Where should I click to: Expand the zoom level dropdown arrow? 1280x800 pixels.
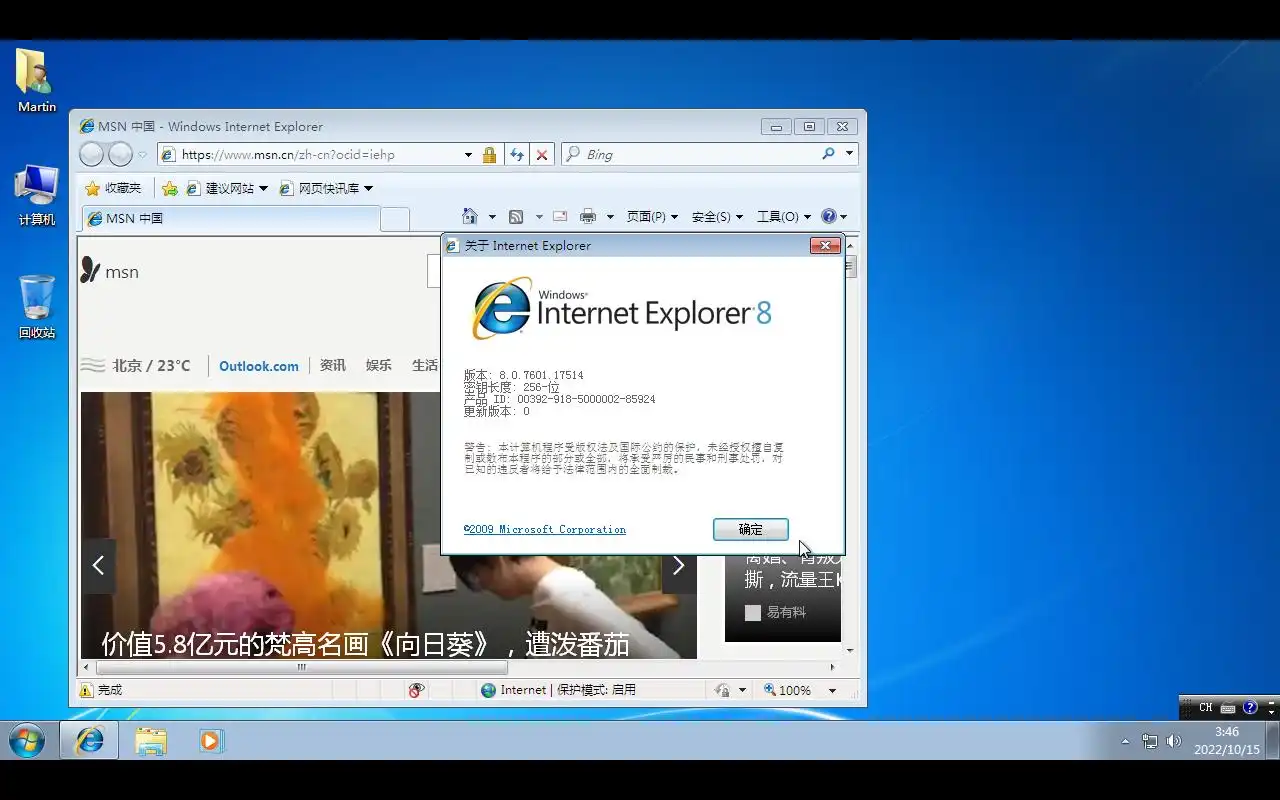(832, 690)
